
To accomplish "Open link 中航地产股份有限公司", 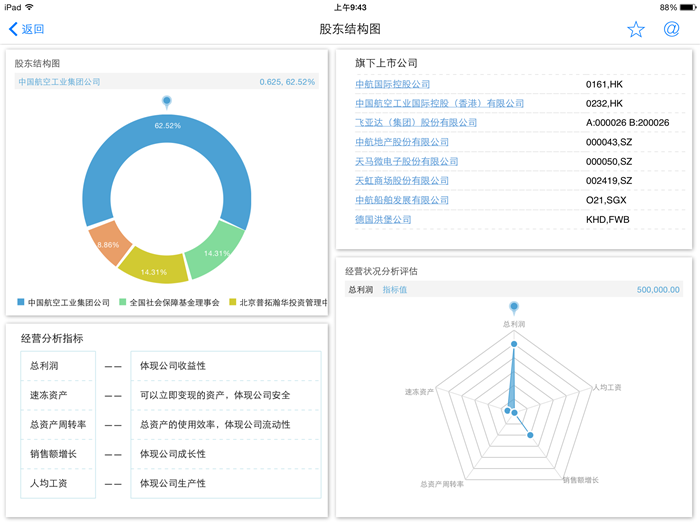I will click(402, 142).
